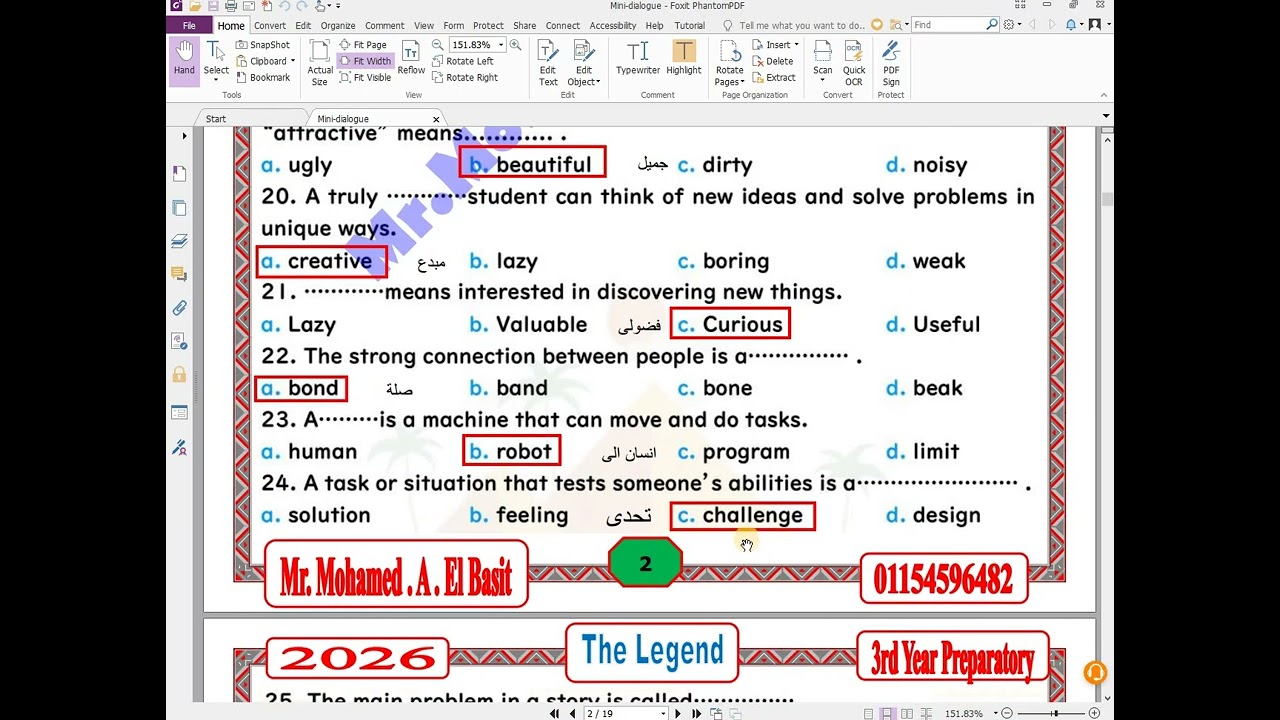
Task: Rotate the view right
Action: coord(465,77)
